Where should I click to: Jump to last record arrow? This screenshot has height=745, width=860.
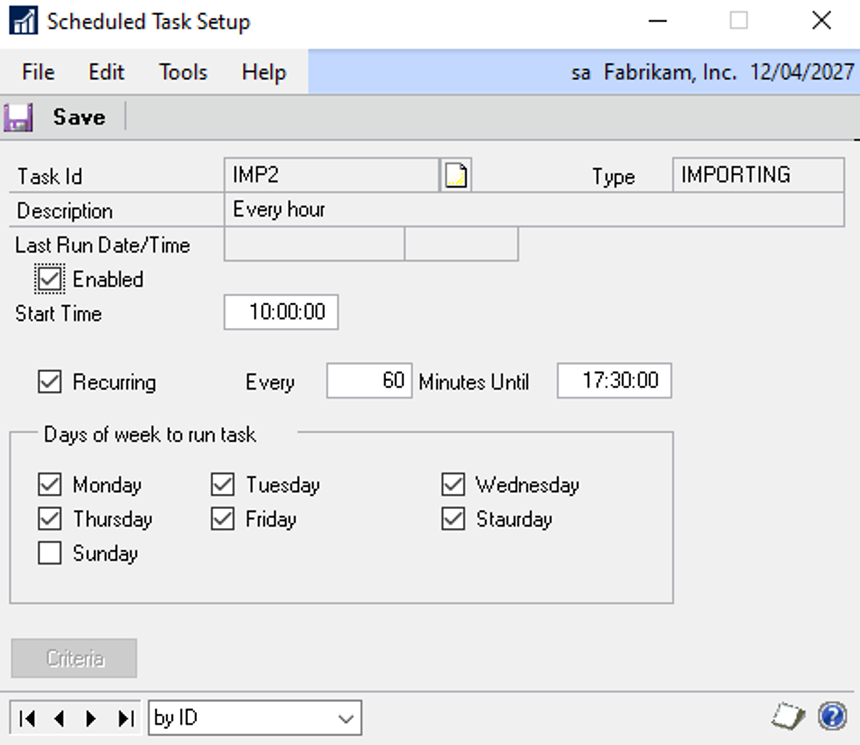click(x=125, y=718)
